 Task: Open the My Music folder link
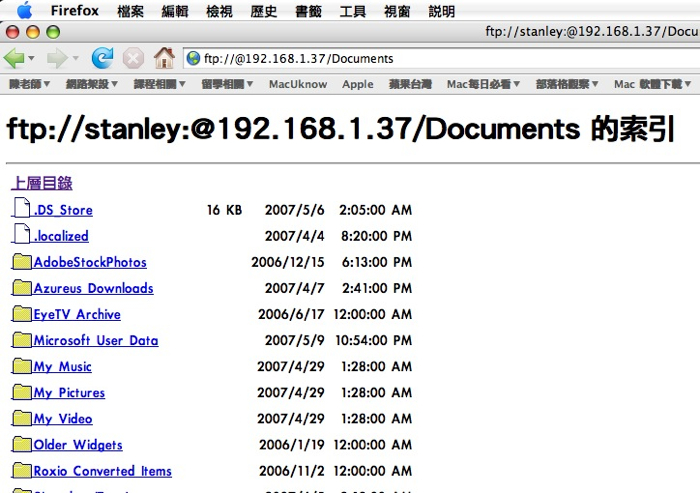point(62,367)
